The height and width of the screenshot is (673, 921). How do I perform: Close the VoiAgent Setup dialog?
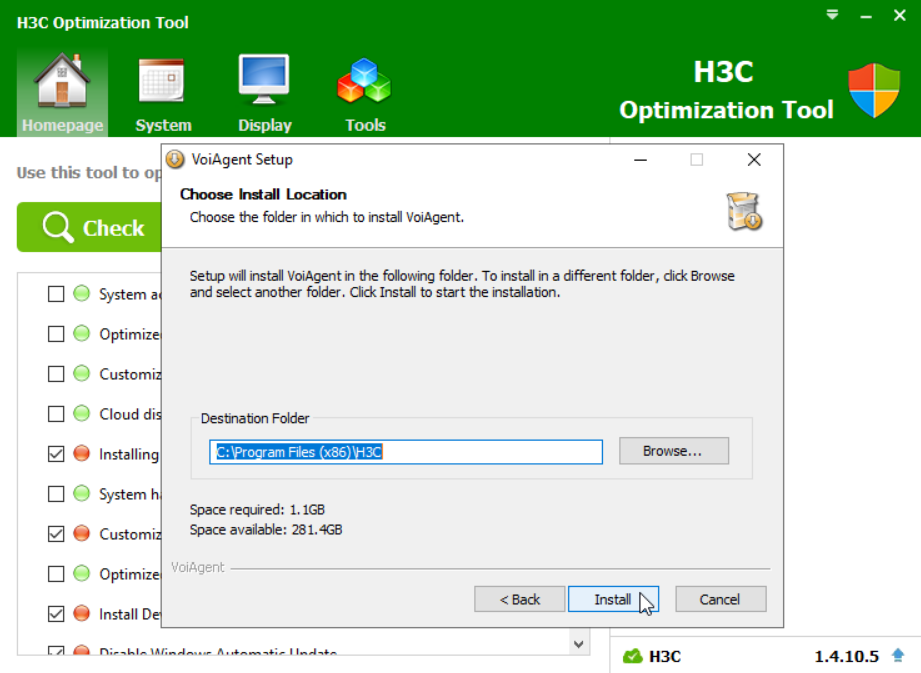[x=754, y=160]
